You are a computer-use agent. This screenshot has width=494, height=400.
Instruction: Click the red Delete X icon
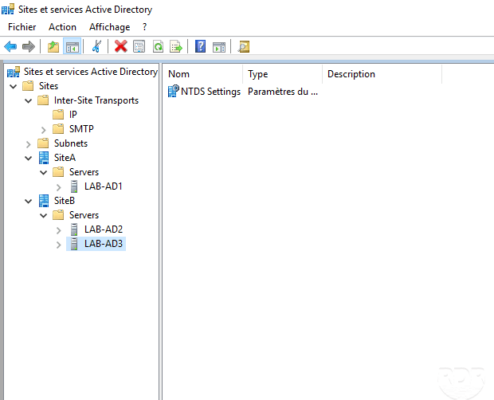pyautogui.click(x=121, y=46)
